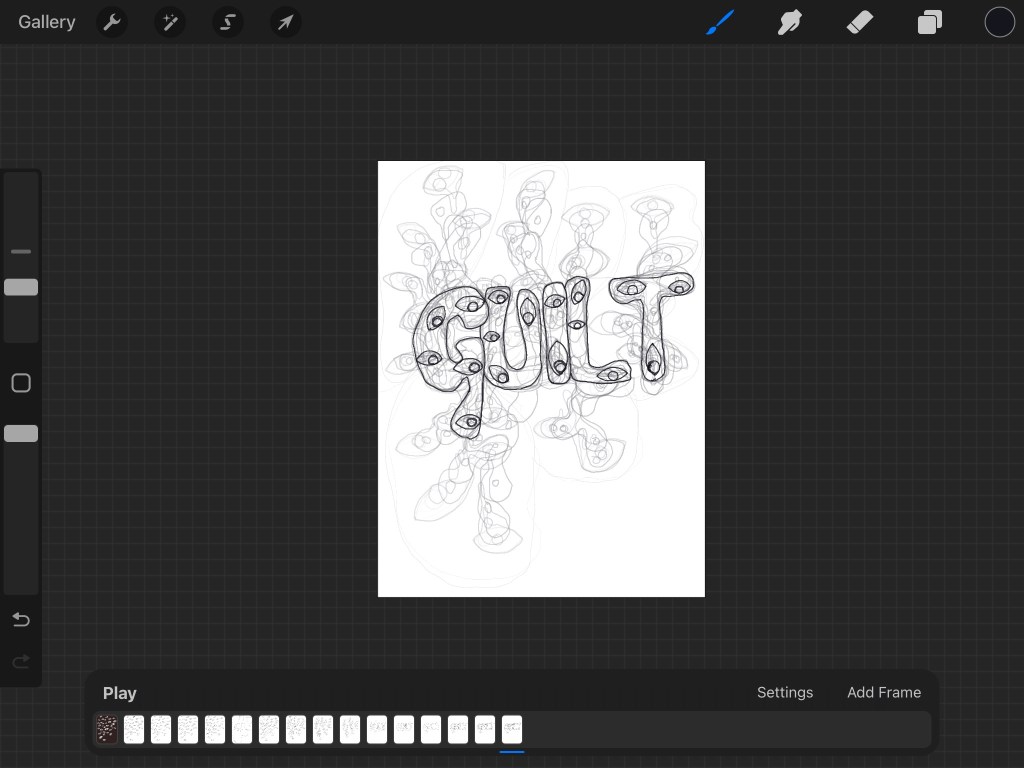Play the animation
This screenshot has width=1024, height=768.
[x=119, y=693]
